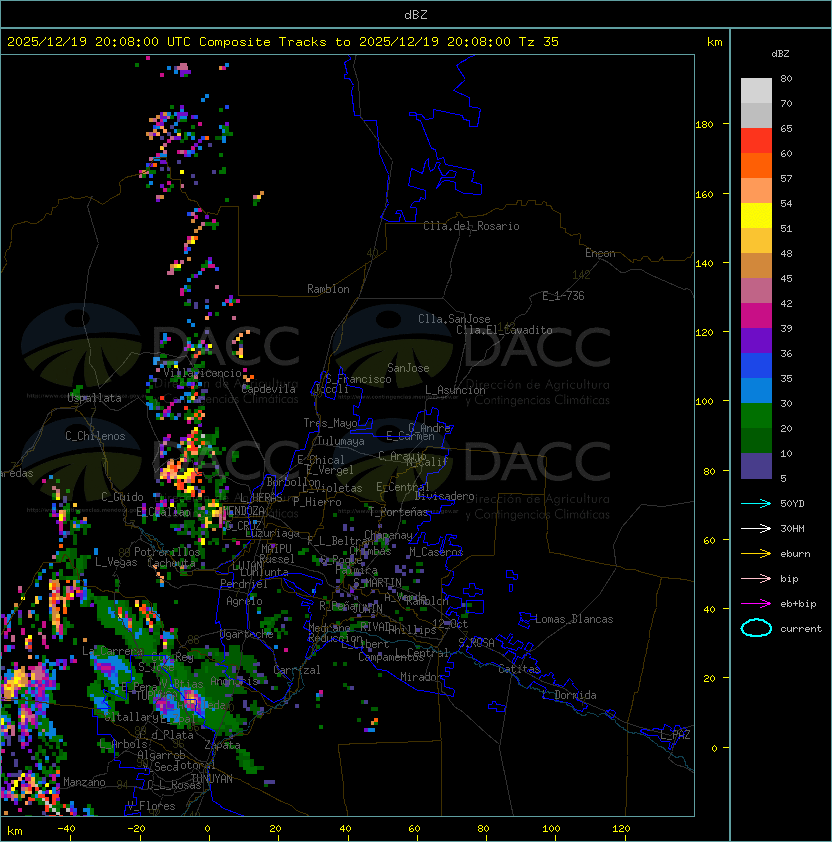The width and height of the screenshot is (832, 842).
Task: Click the 'current' legend label text
Action: 801,629
